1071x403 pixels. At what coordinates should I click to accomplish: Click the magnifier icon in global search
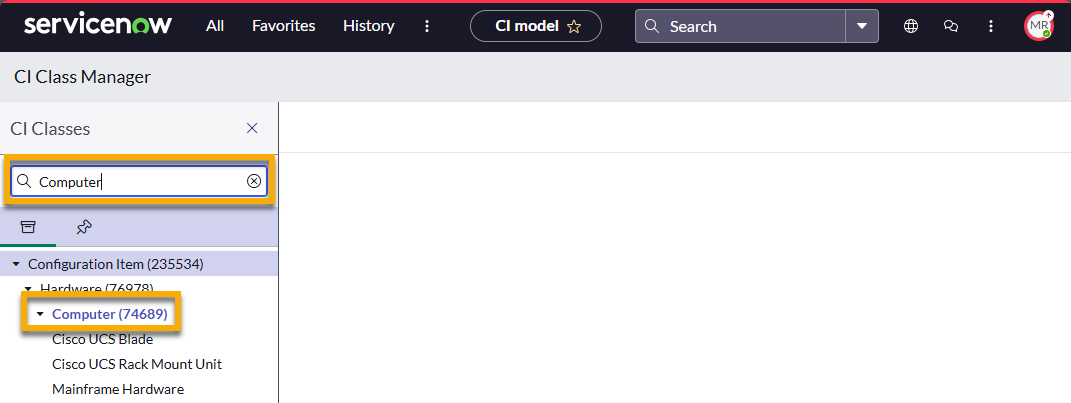tap(652, 26)
